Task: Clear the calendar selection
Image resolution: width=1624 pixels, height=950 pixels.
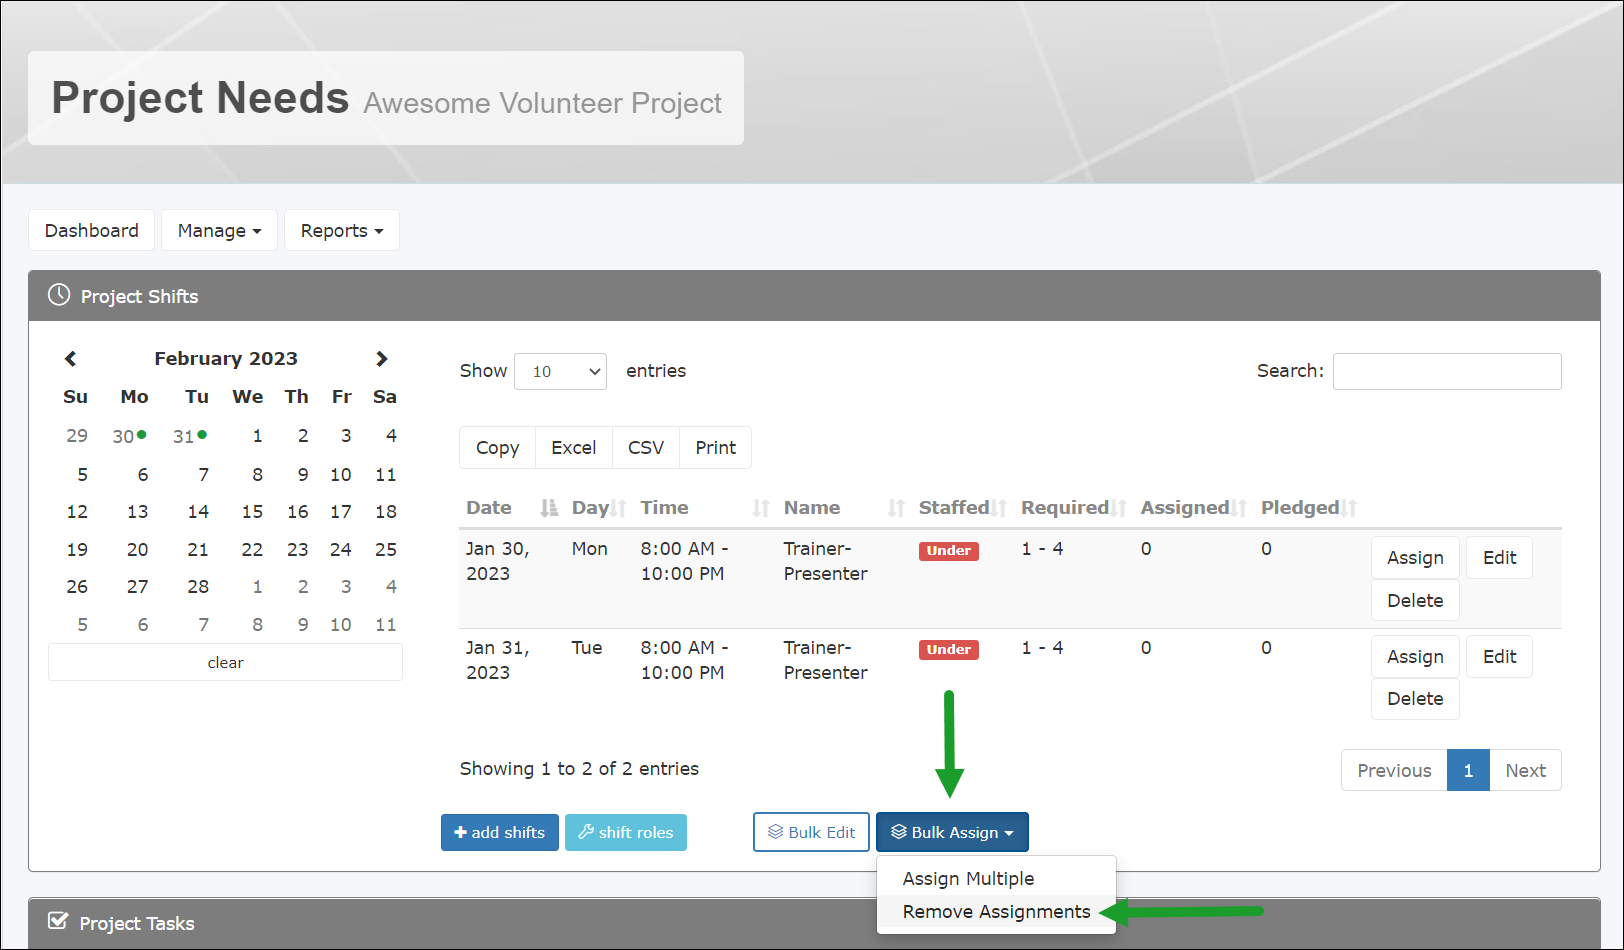Action: [225, 662]
